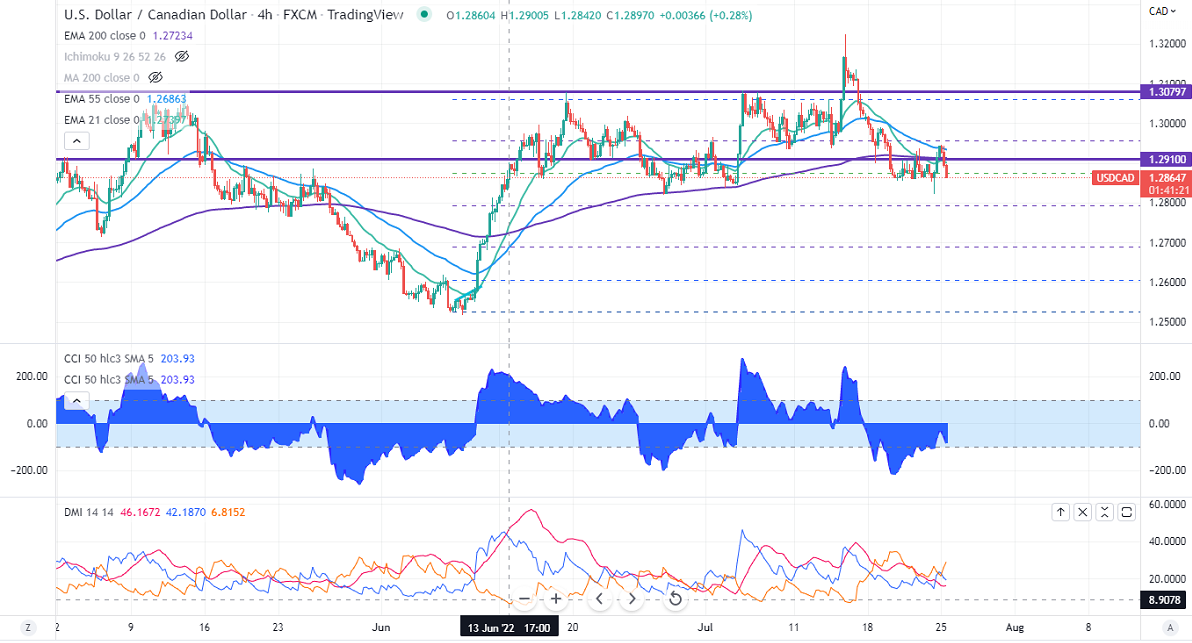
Task: Click the EMA 55 value 1.26863
Action: (x=166, y=99)
